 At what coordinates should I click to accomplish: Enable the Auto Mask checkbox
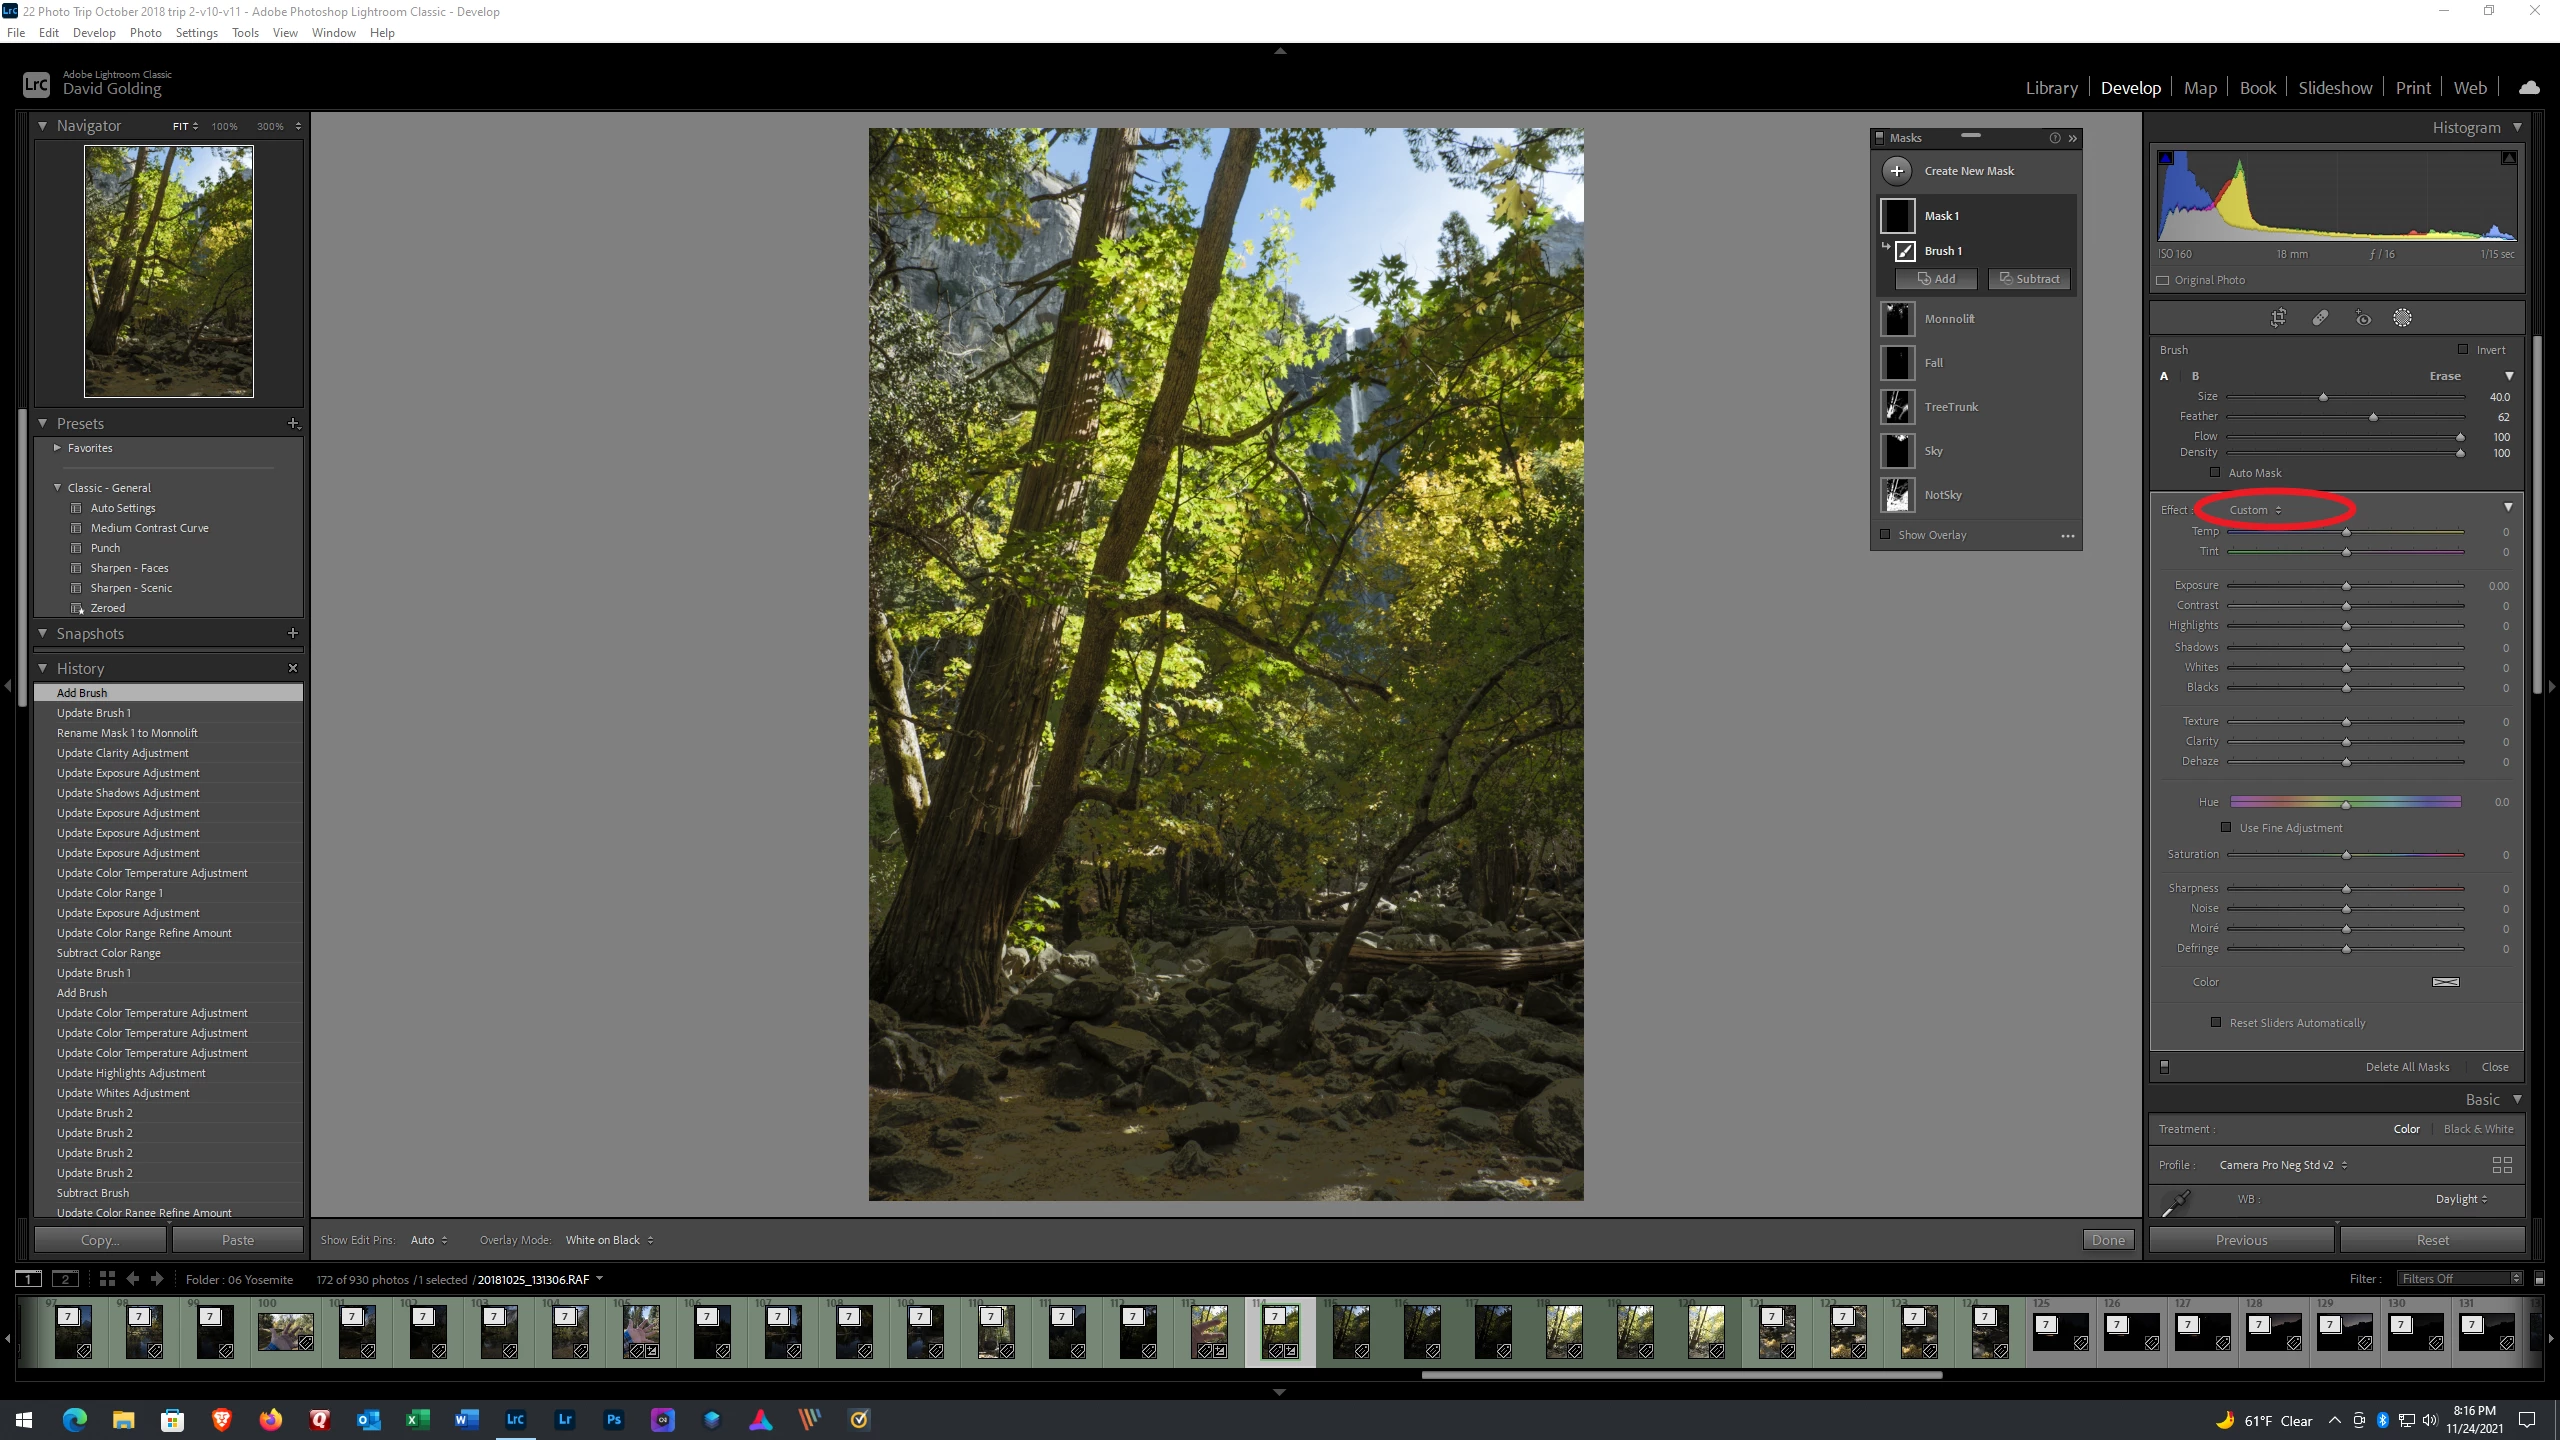(2215, 473)
